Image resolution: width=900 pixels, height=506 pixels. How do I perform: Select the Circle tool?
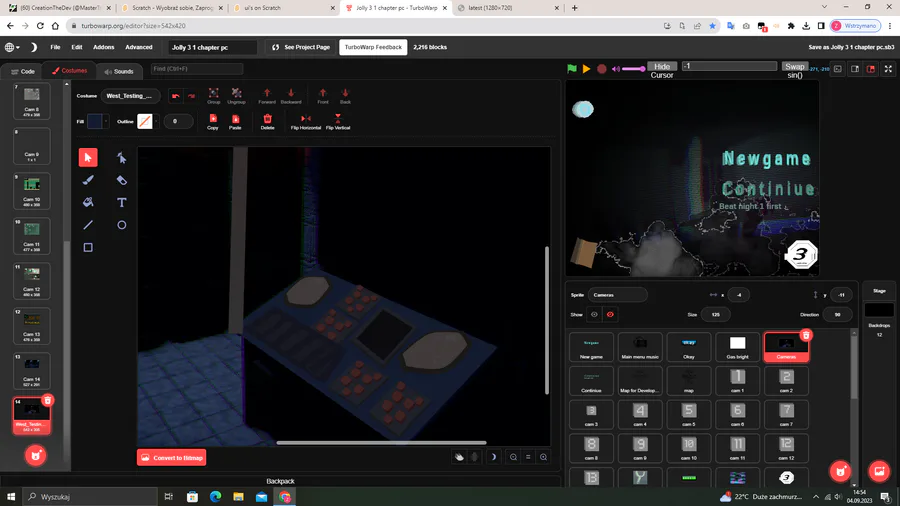122,225
